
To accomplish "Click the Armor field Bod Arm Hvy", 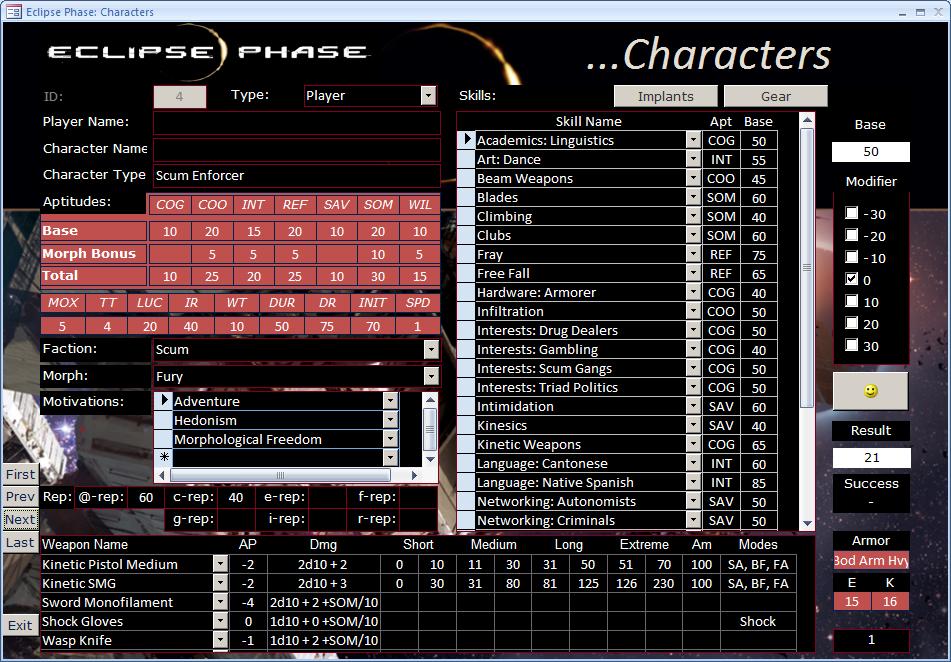I will point(871,560).
